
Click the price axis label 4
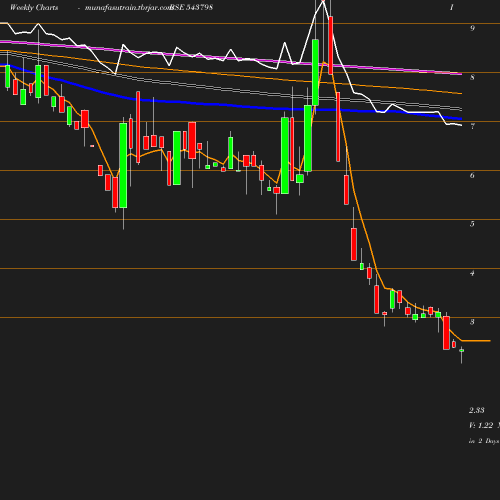click(472, 273)
